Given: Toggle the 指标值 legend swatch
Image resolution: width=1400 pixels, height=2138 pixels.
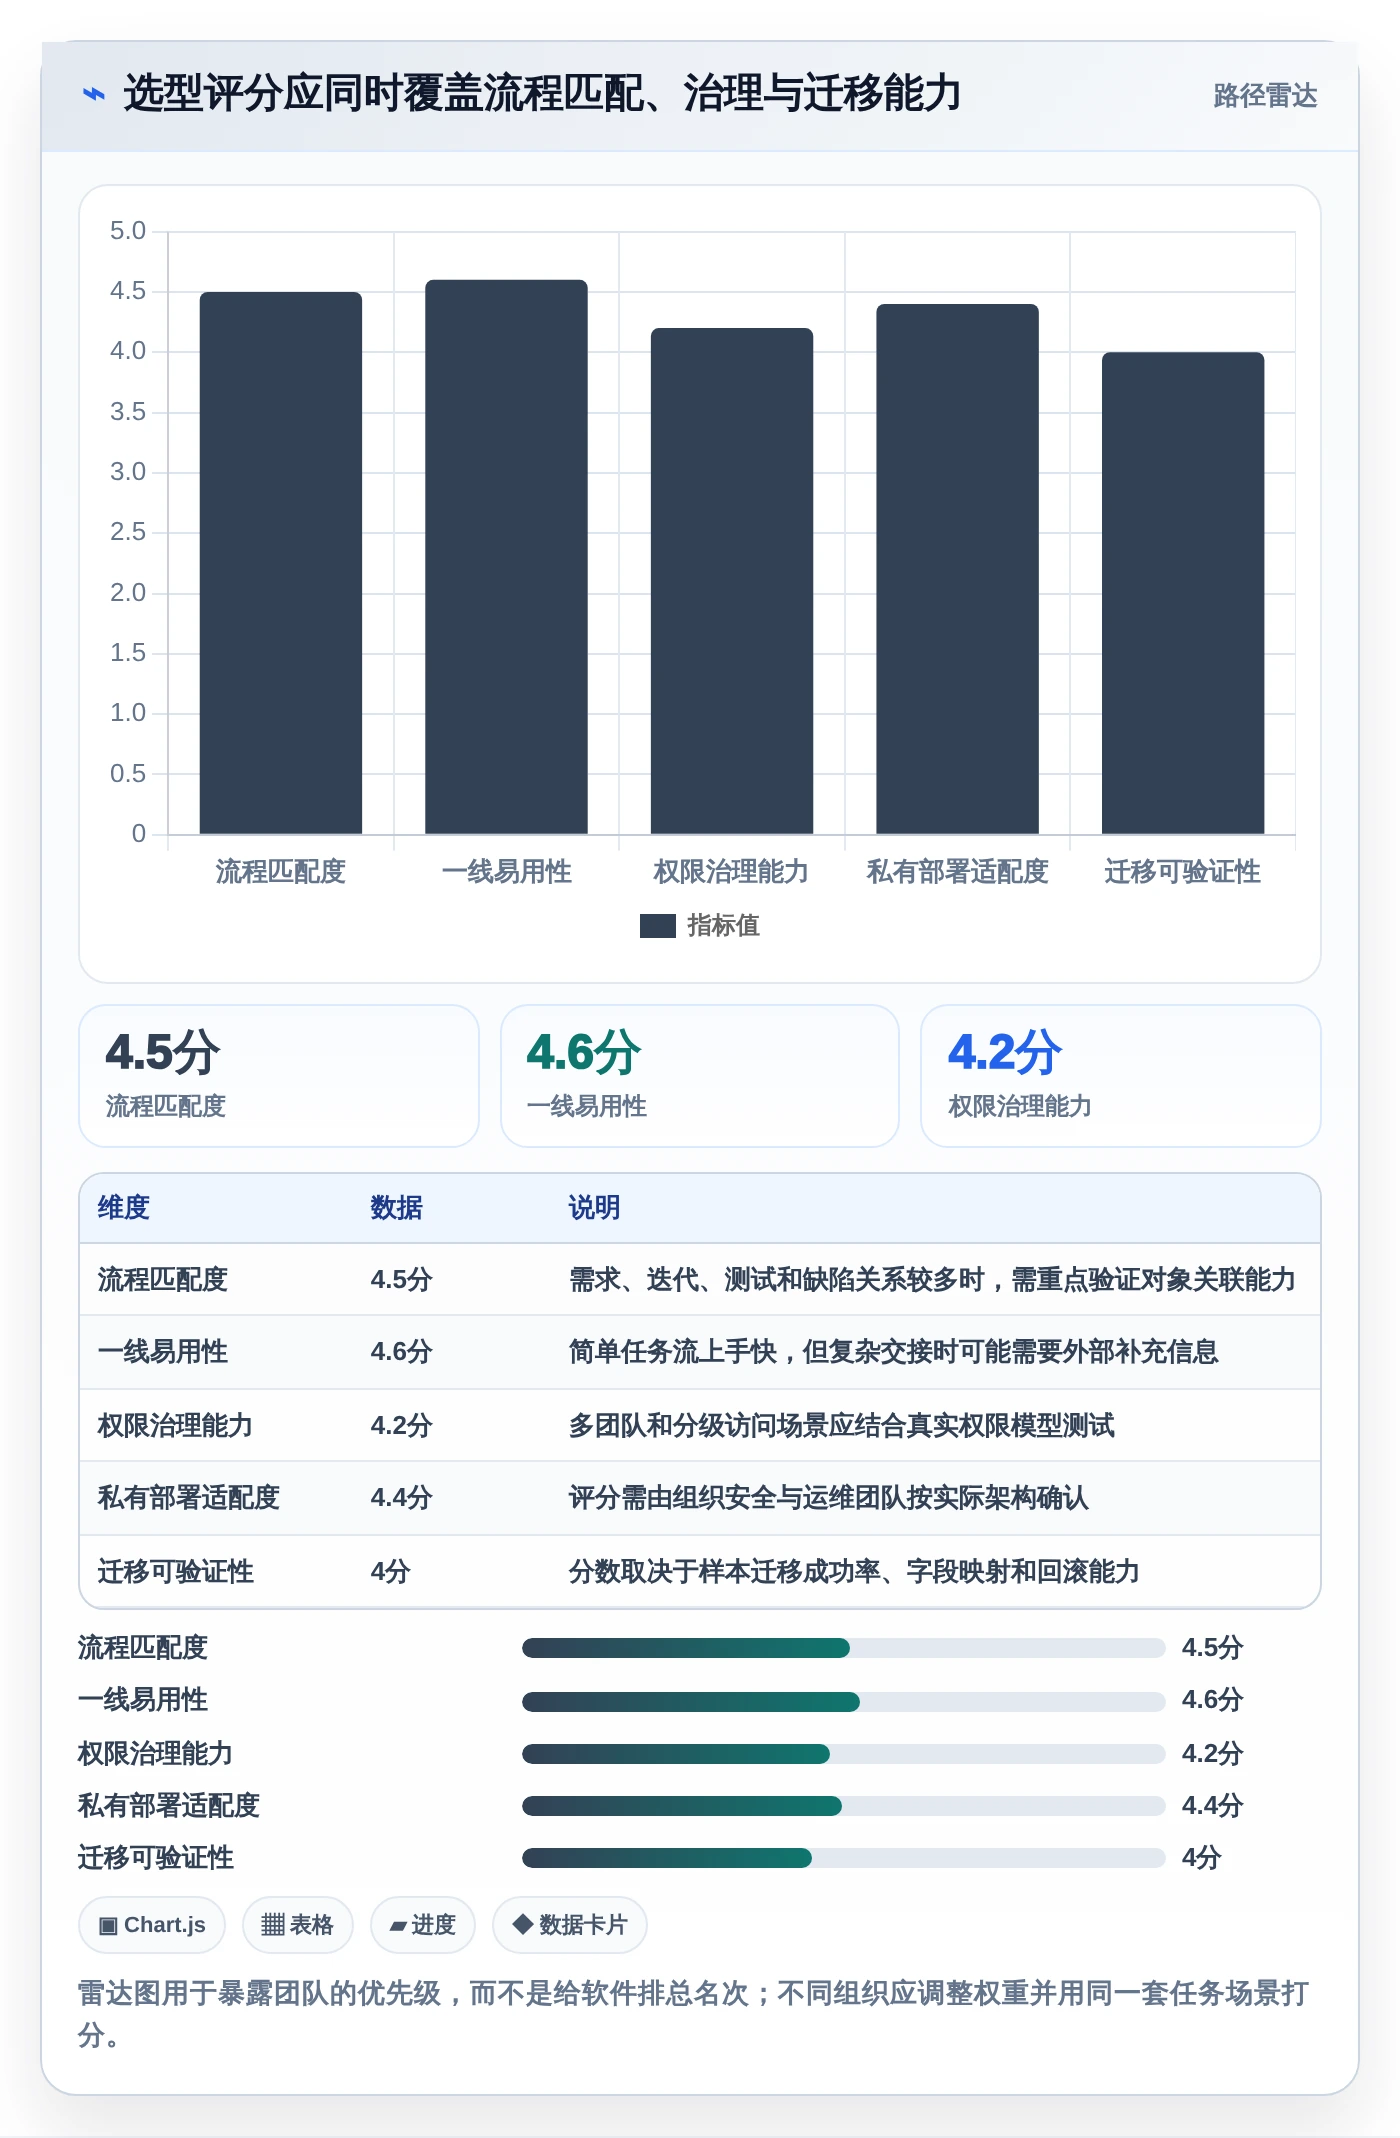Looking at the screenshot, I should click(x=657, y=926).
